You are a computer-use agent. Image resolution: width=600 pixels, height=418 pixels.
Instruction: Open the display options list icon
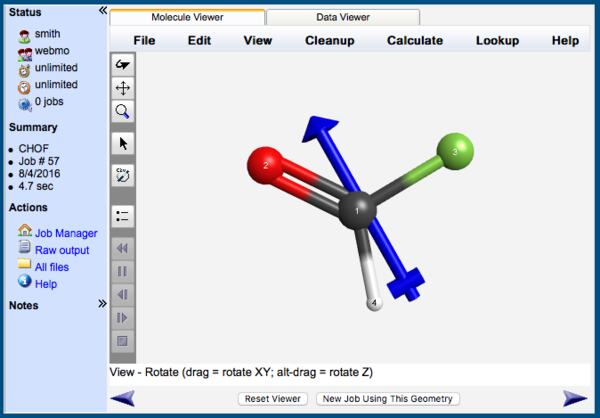[x=123, y=215]
